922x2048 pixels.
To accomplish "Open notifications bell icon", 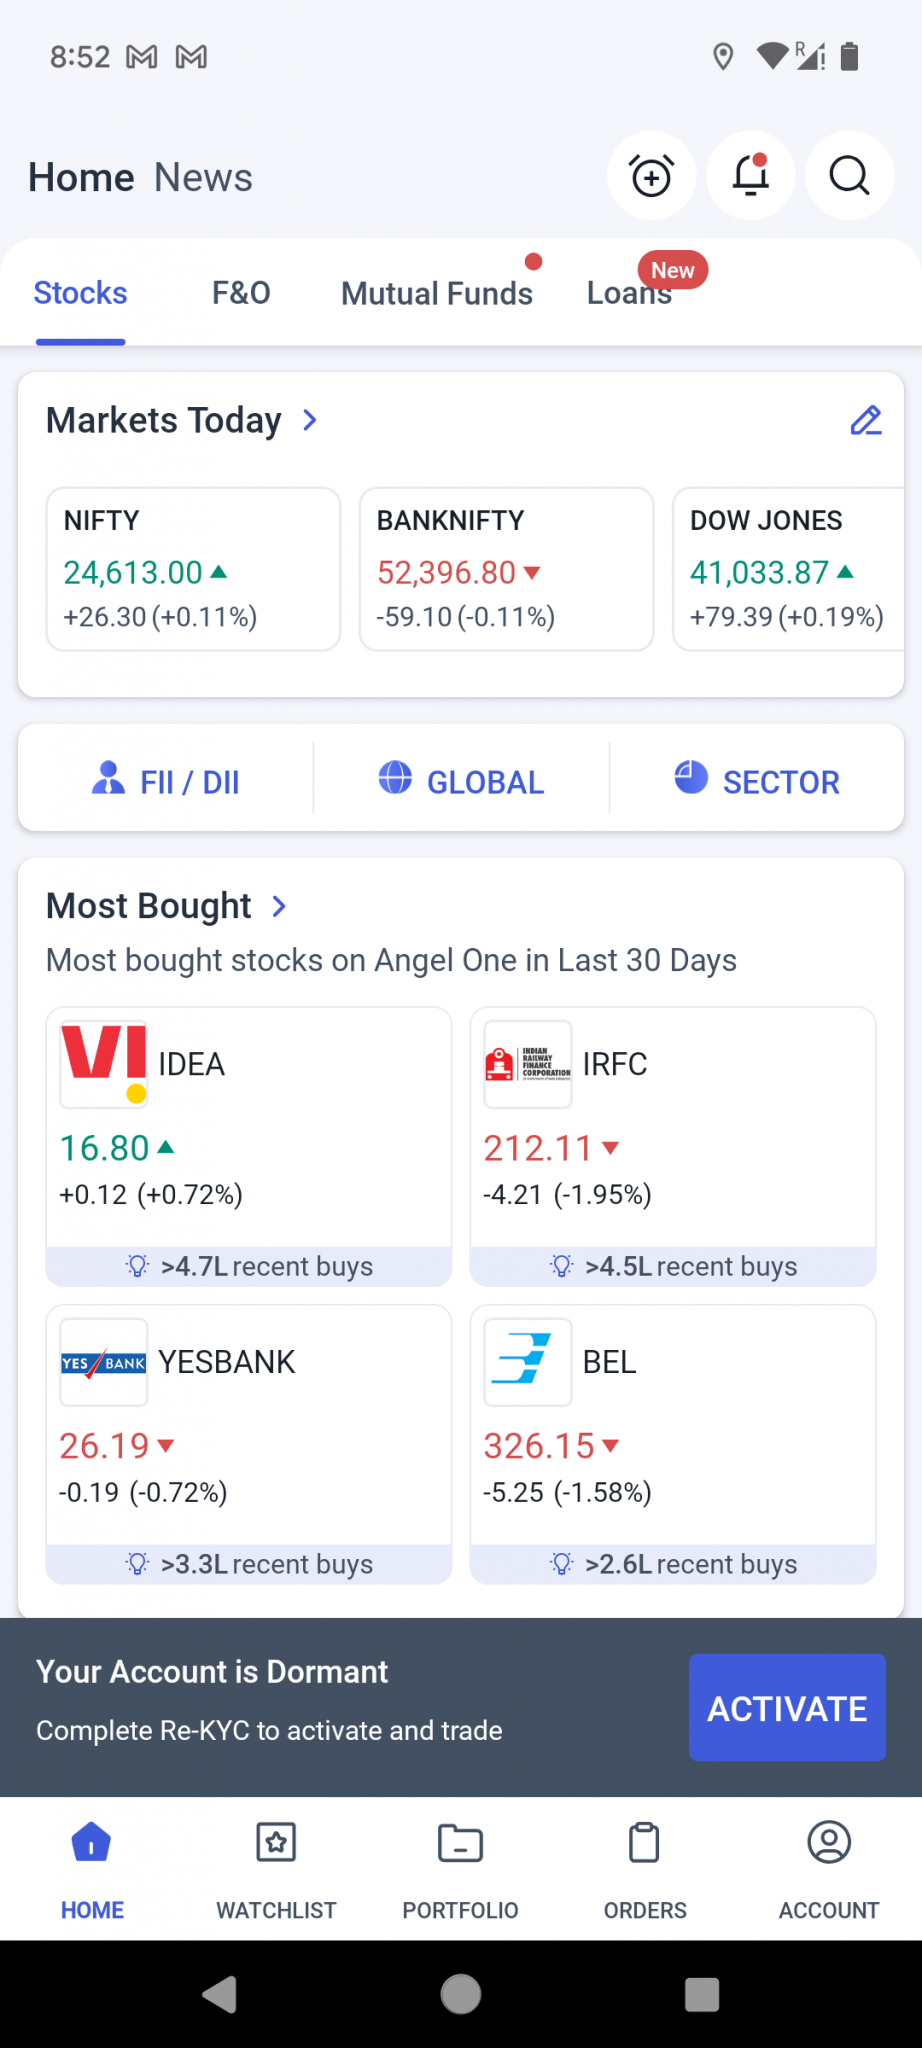I will (x=750, y=177).
